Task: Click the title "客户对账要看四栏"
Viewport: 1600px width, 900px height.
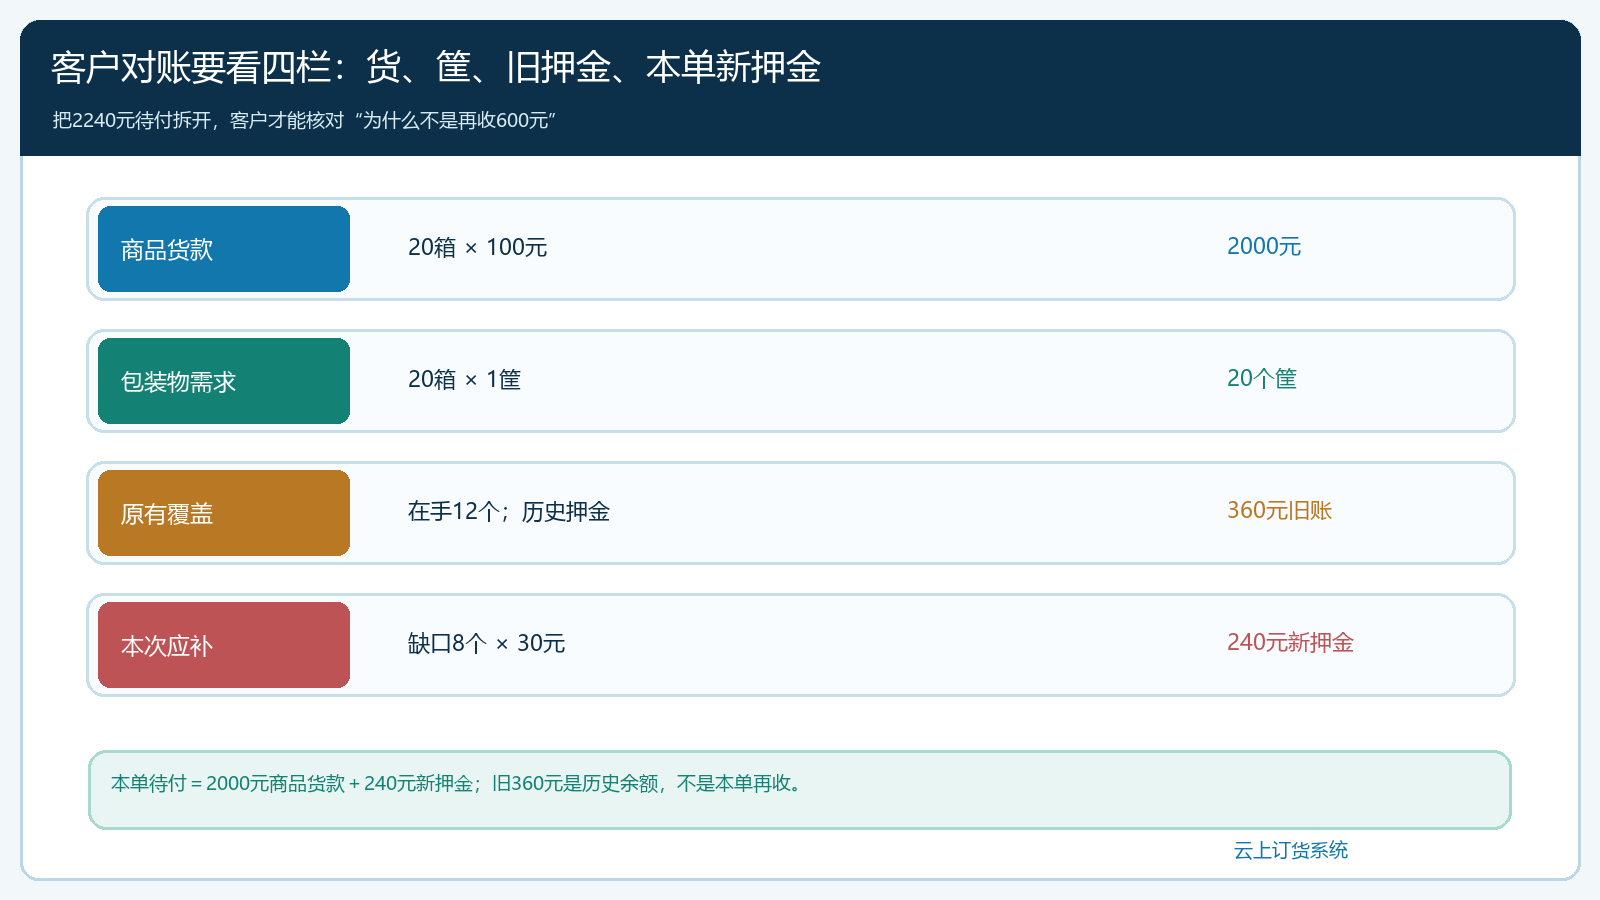Action: tap(190, 67)
